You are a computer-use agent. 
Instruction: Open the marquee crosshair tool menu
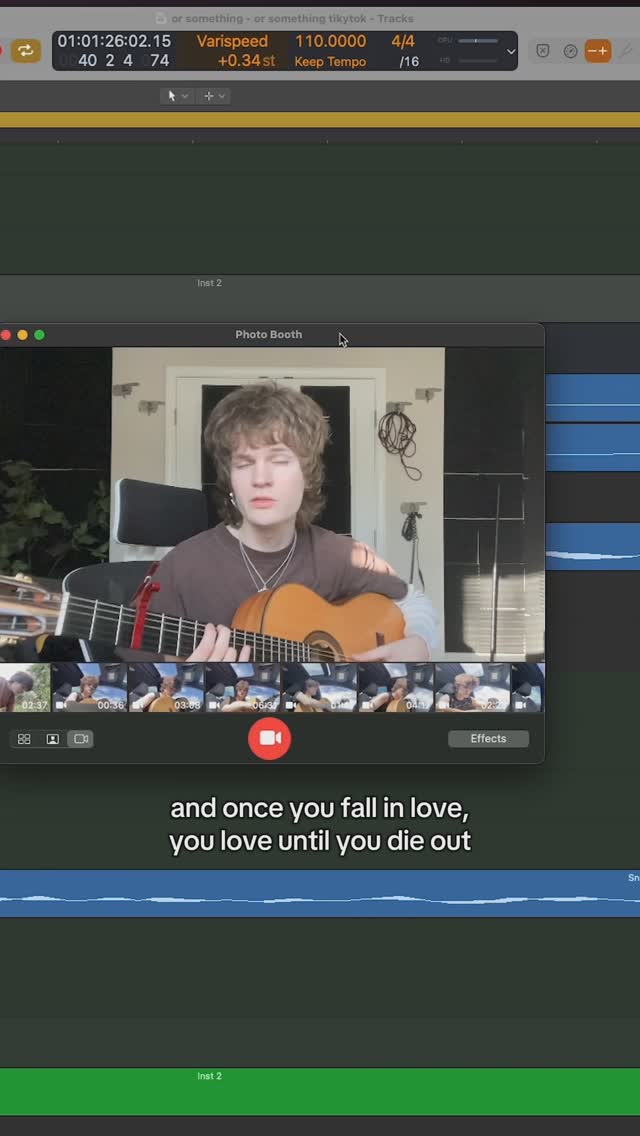click(214, 96)
